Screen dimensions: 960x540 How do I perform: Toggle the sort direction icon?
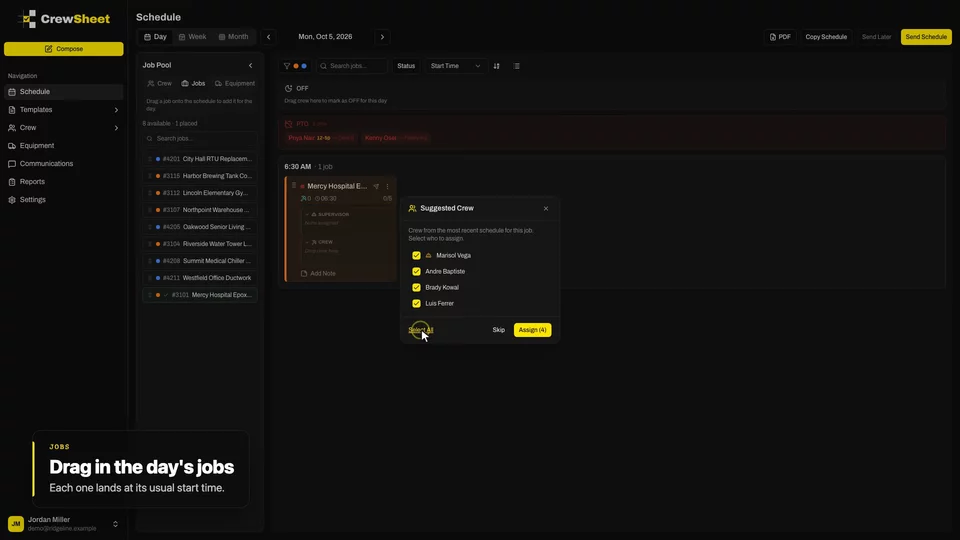click(x=497, y=66)
